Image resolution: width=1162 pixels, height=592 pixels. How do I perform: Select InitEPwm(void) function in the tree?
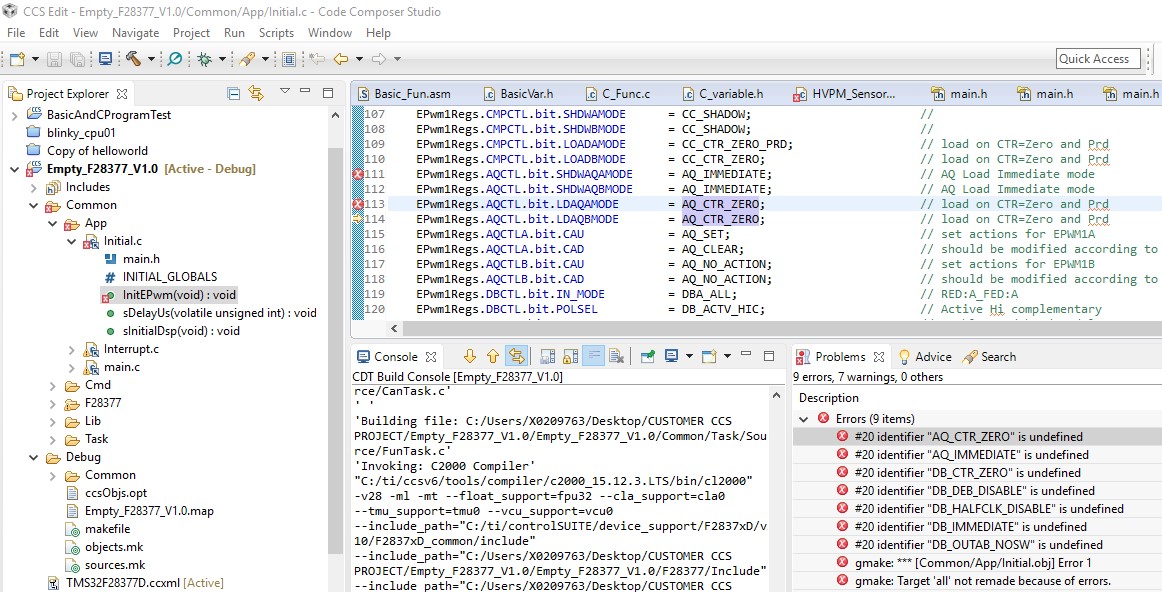click(179, 295)
